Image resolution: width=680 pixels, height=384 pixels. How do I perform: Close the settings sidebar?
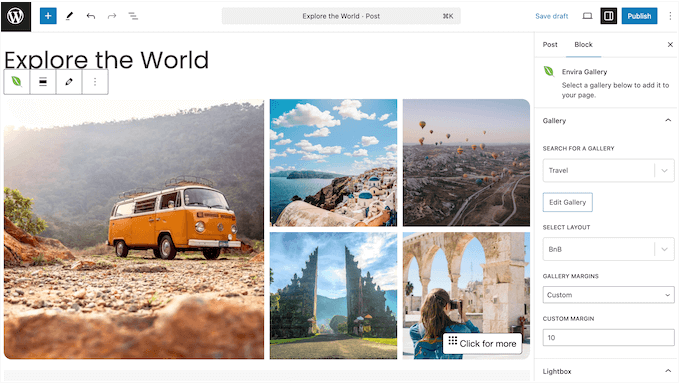coord(670,45)
